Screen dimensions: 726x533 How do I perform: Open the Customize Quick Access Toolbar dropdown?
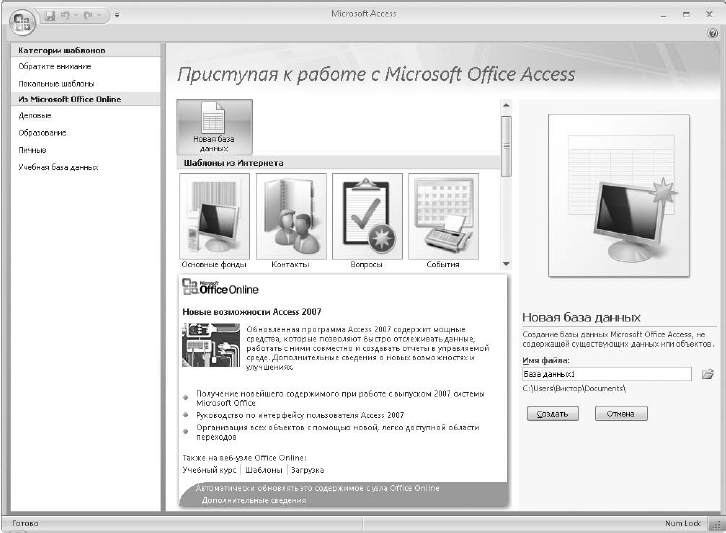click(x=117, y=15)
